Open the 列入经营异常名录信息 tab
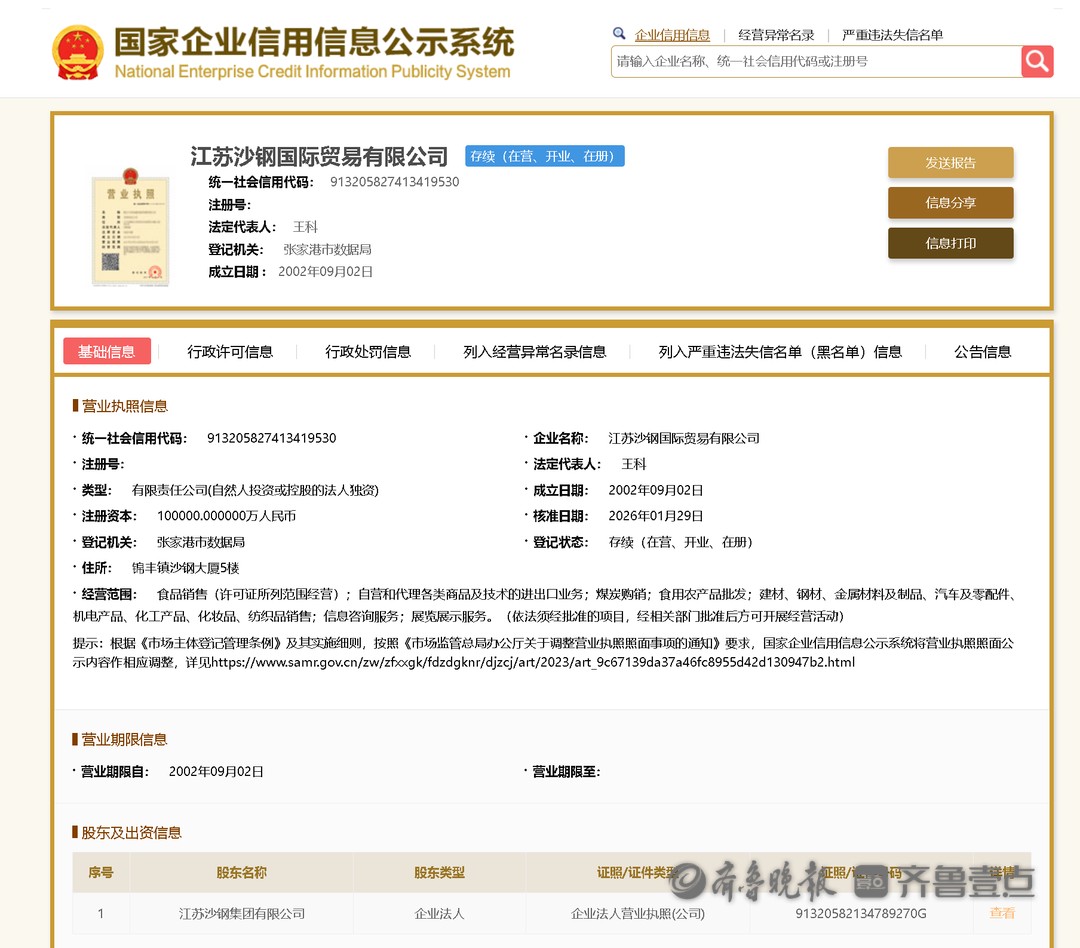The image size is (1080, 948). coord(534,352)
